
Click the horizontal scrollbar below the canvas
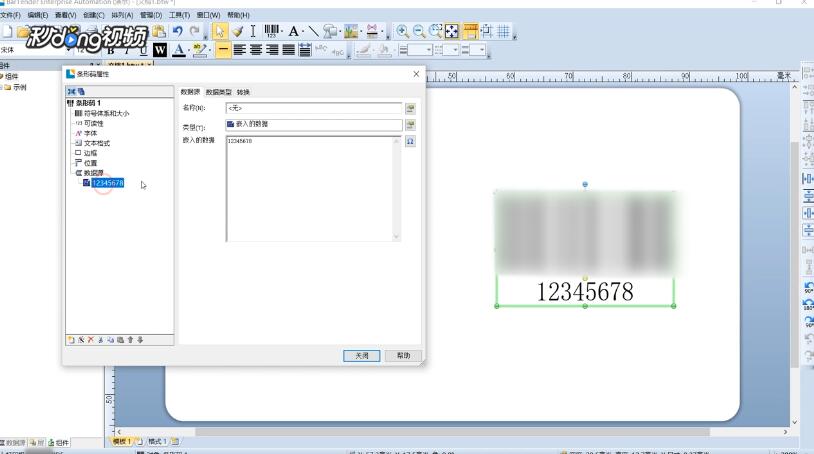[x=452, y=432]
